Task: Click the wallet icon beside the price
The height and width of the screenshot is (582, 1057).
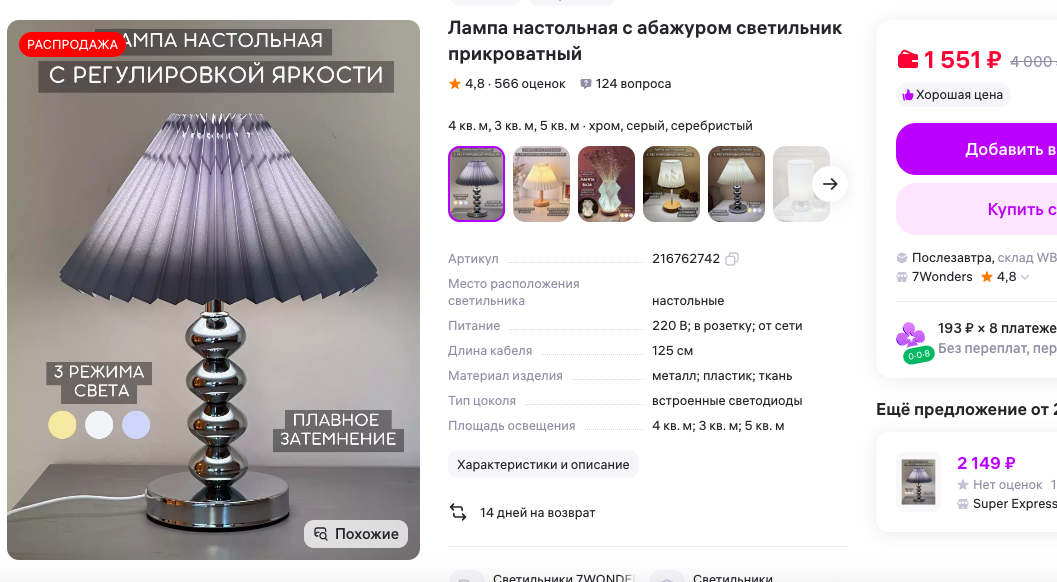Action: click(x=907, y=60)
